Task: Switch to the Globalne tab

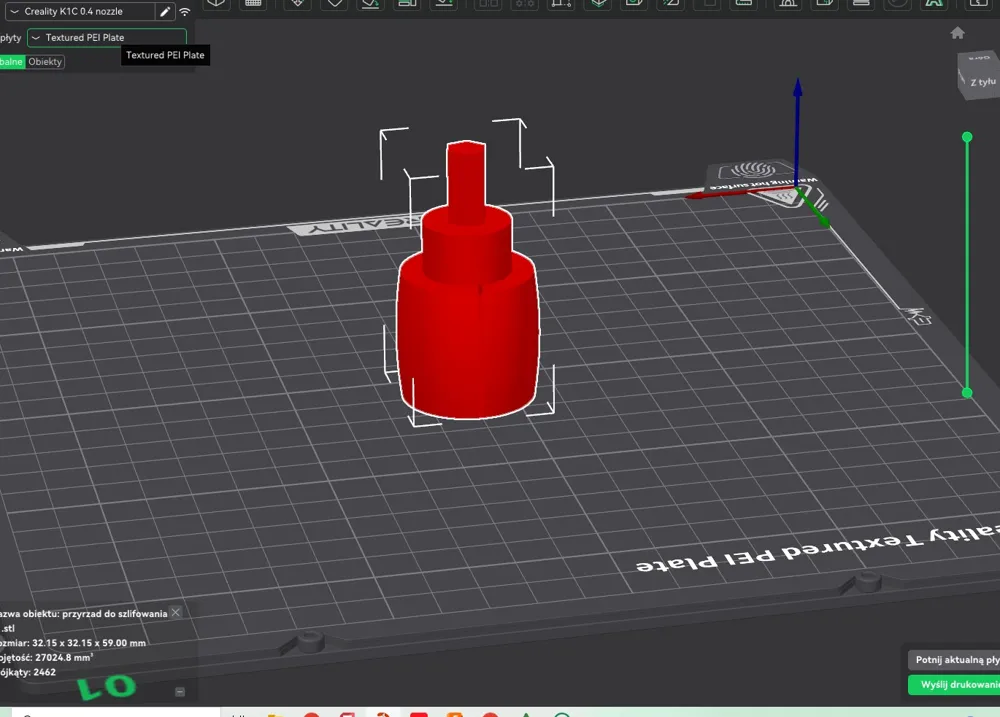Action: [x=11, y=62]
